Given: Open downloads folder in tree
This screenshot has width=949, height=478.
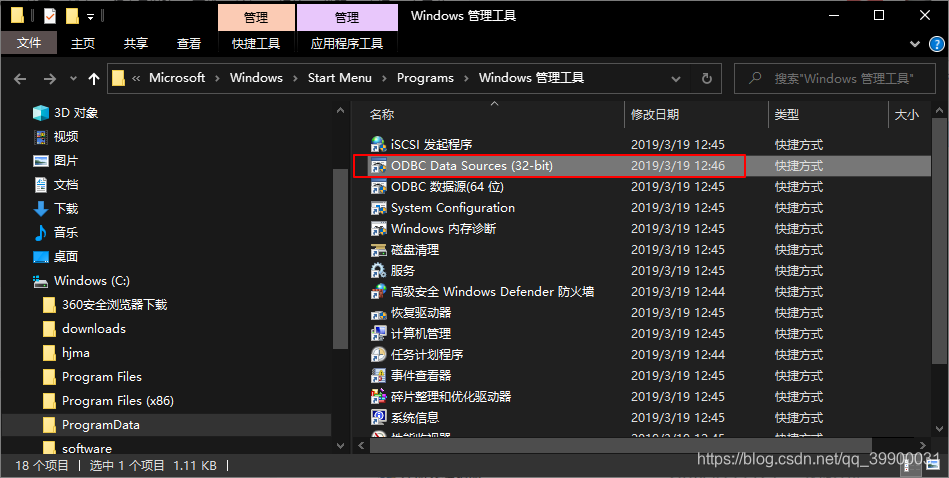Looking at the screenshot, I should (84, 329).
